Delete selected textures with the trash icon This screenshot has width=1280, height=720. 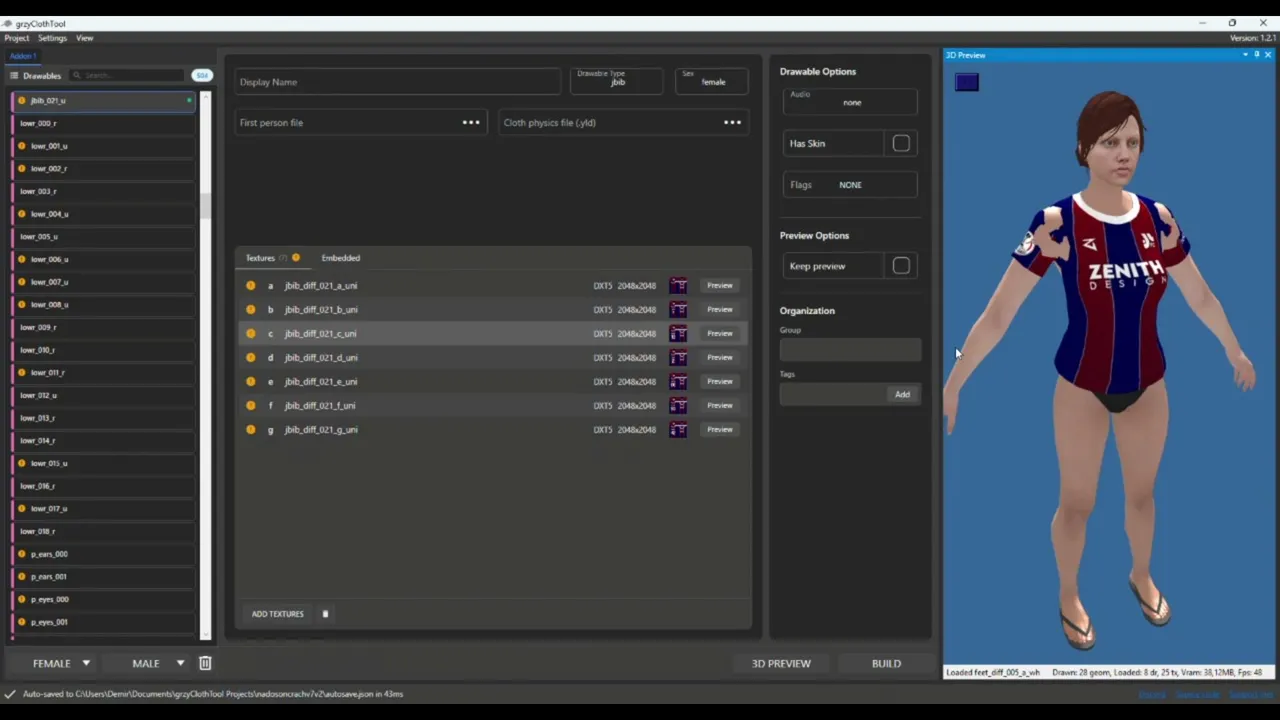point(325,614)
